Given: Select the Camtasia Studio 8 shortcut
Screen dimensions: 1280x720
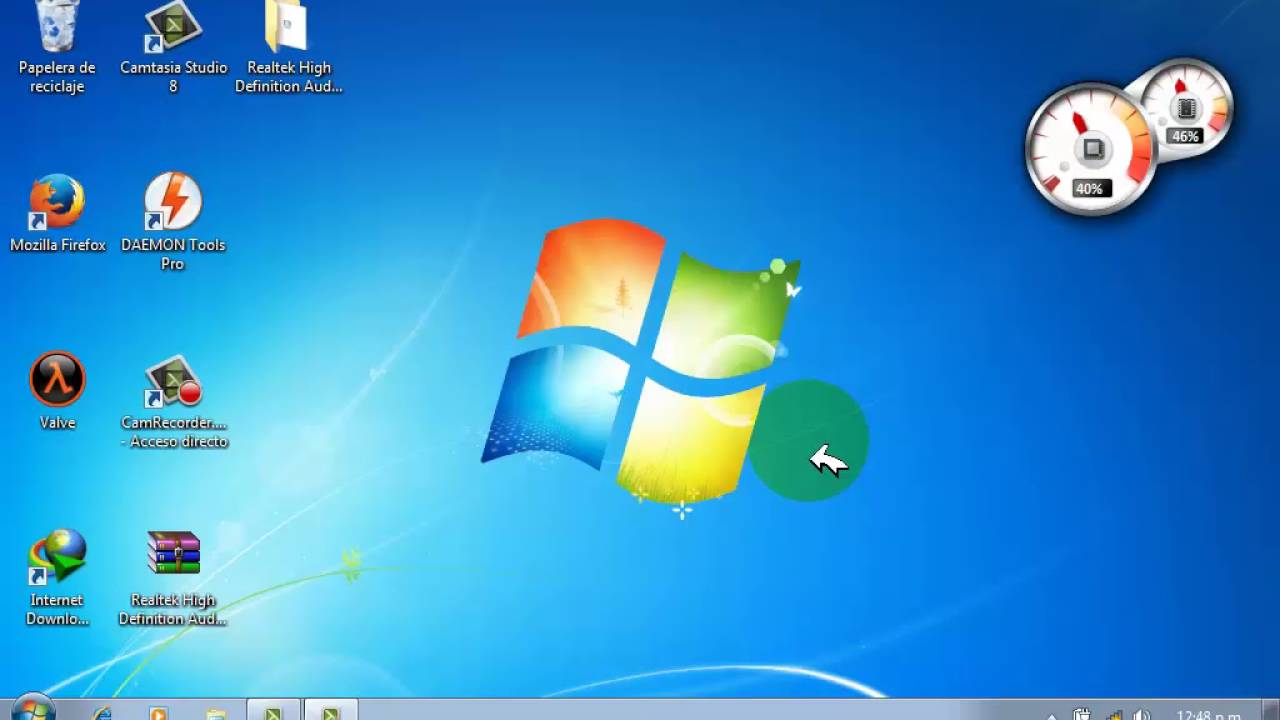Looking at the screenshot, I should point(173,47).
